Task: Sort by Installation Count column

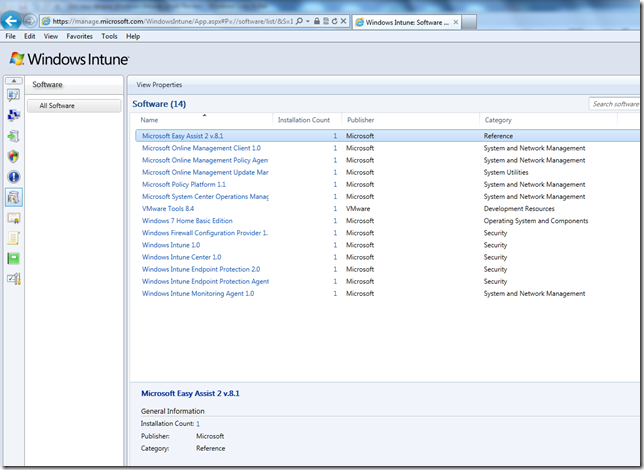Action: (304, 120)
